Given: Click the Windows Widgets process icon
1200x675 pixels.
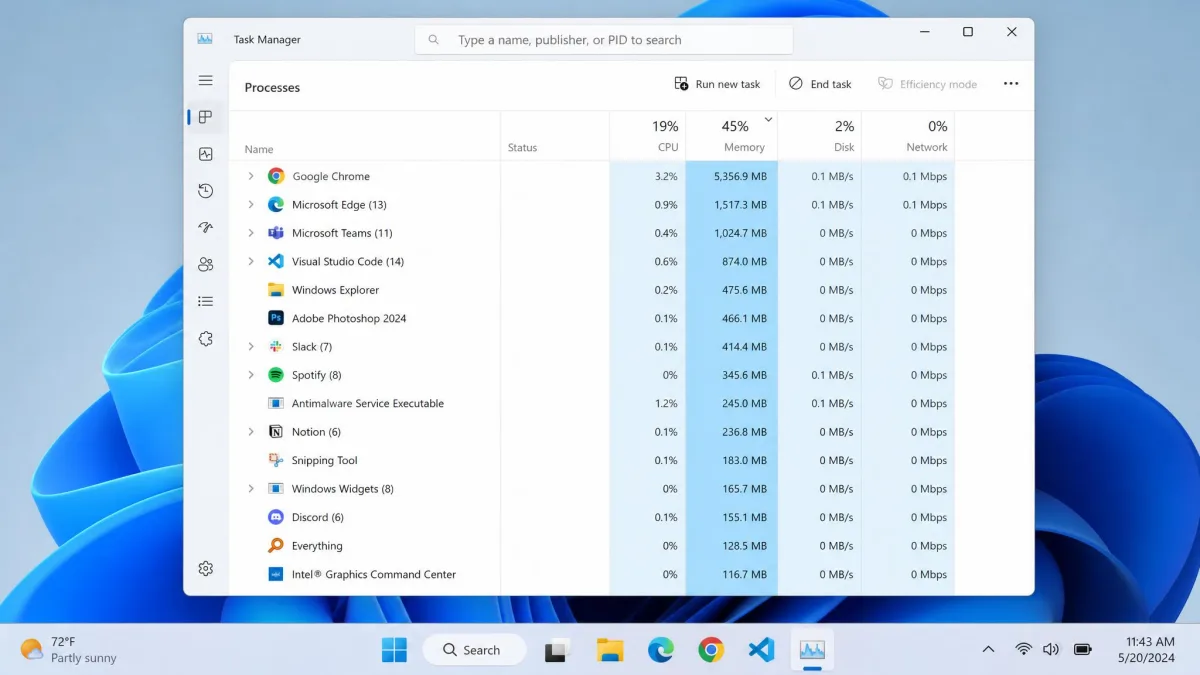Looking at the screenshot, I should 276,489.
